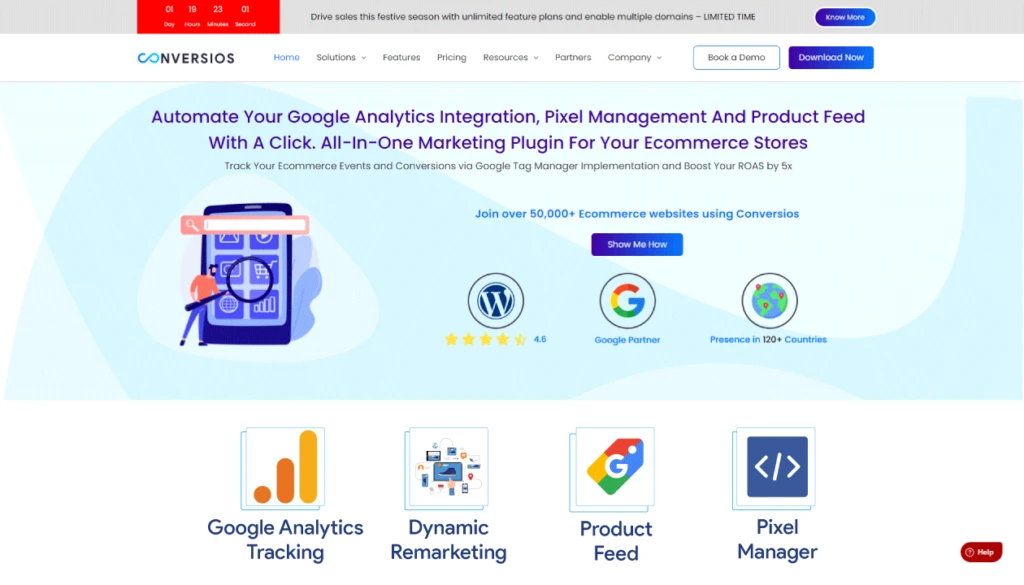Click the Book a Demo button
Image resolution: width=1024 pixels, height=585 pixels.
736,57
